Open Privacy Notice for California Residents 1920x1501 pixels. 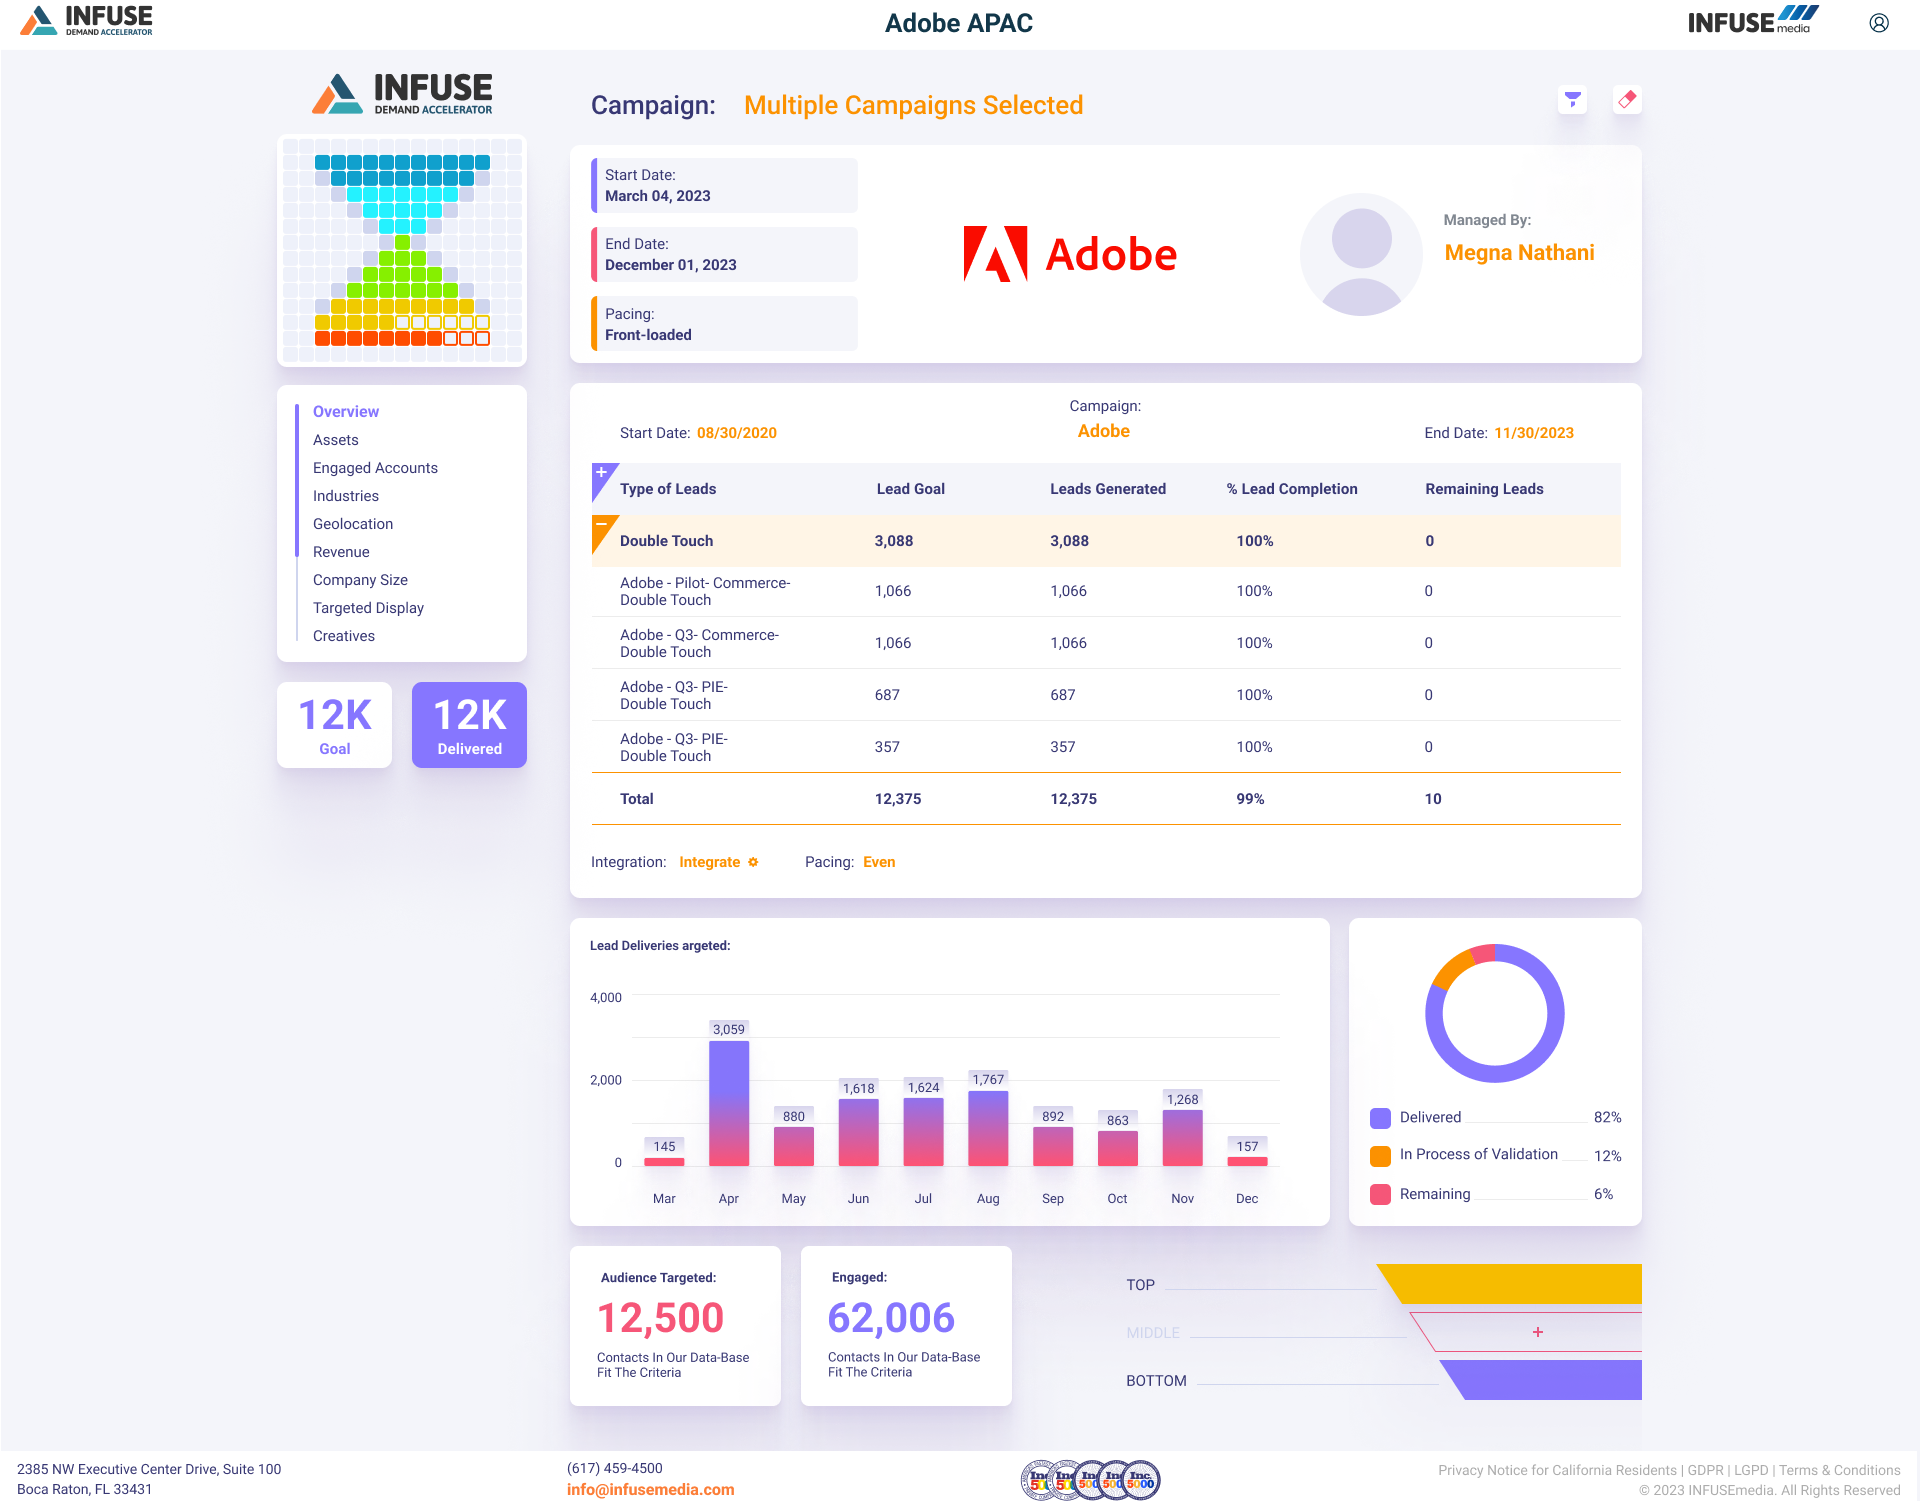click(x=1557, y=1470)
